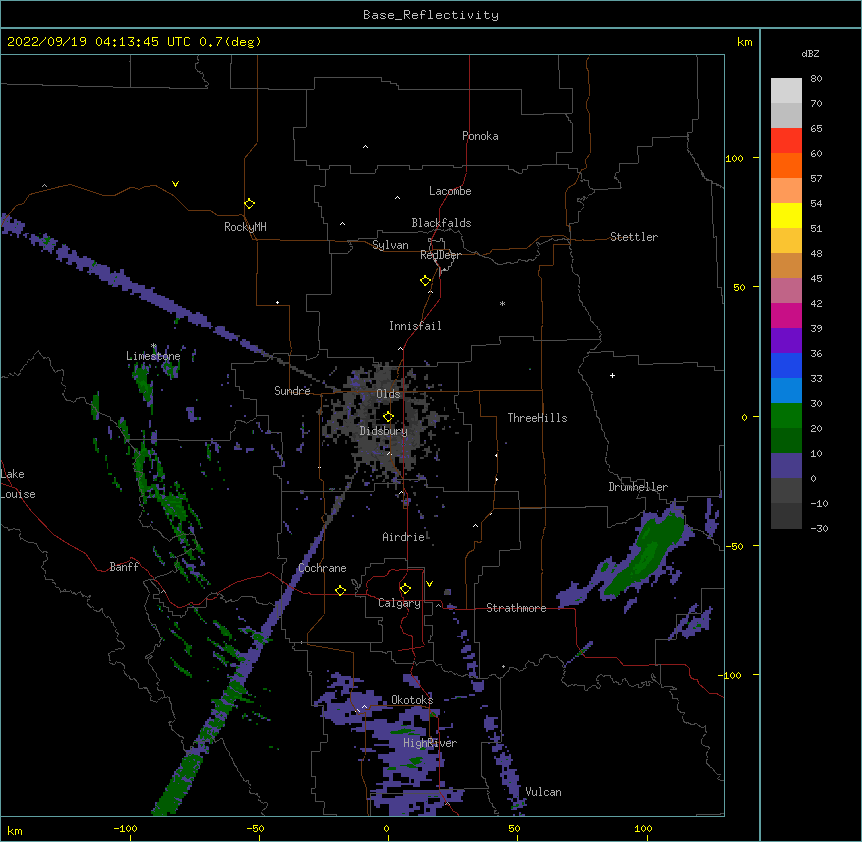Click the RockyMH label

pos(245,227)
